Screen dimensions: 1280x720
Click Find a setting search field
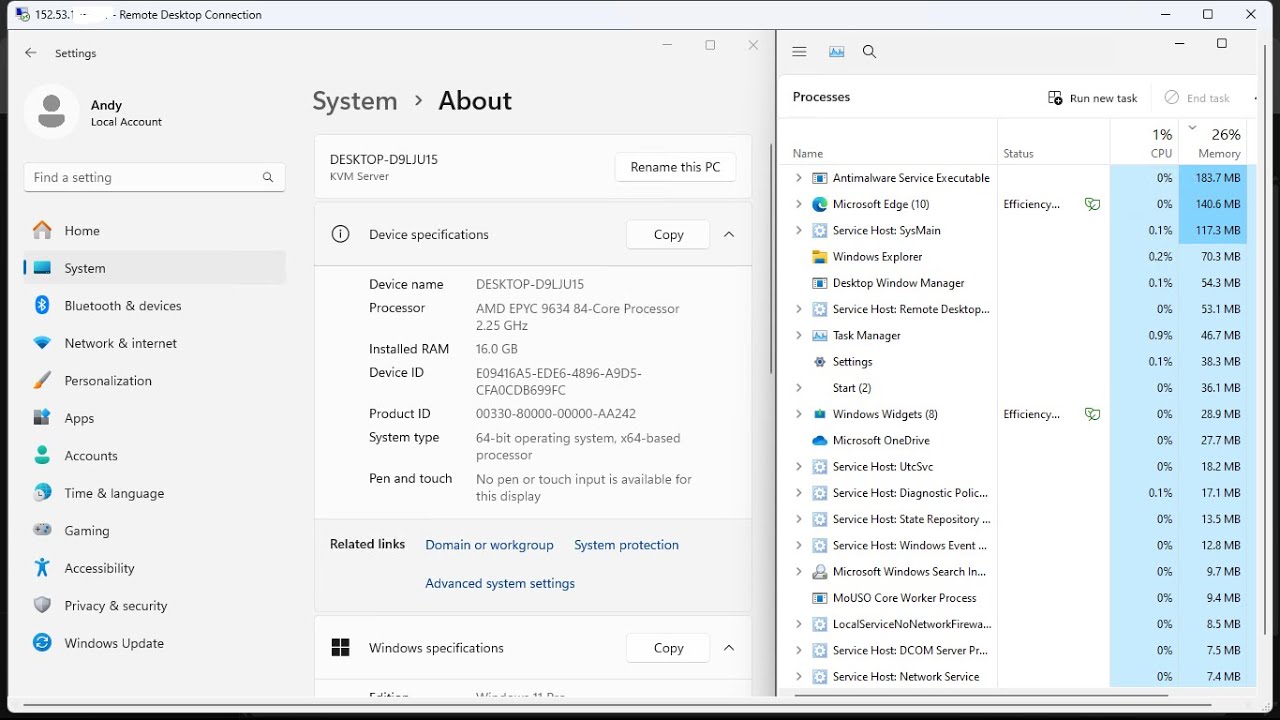tap(155, 177)
